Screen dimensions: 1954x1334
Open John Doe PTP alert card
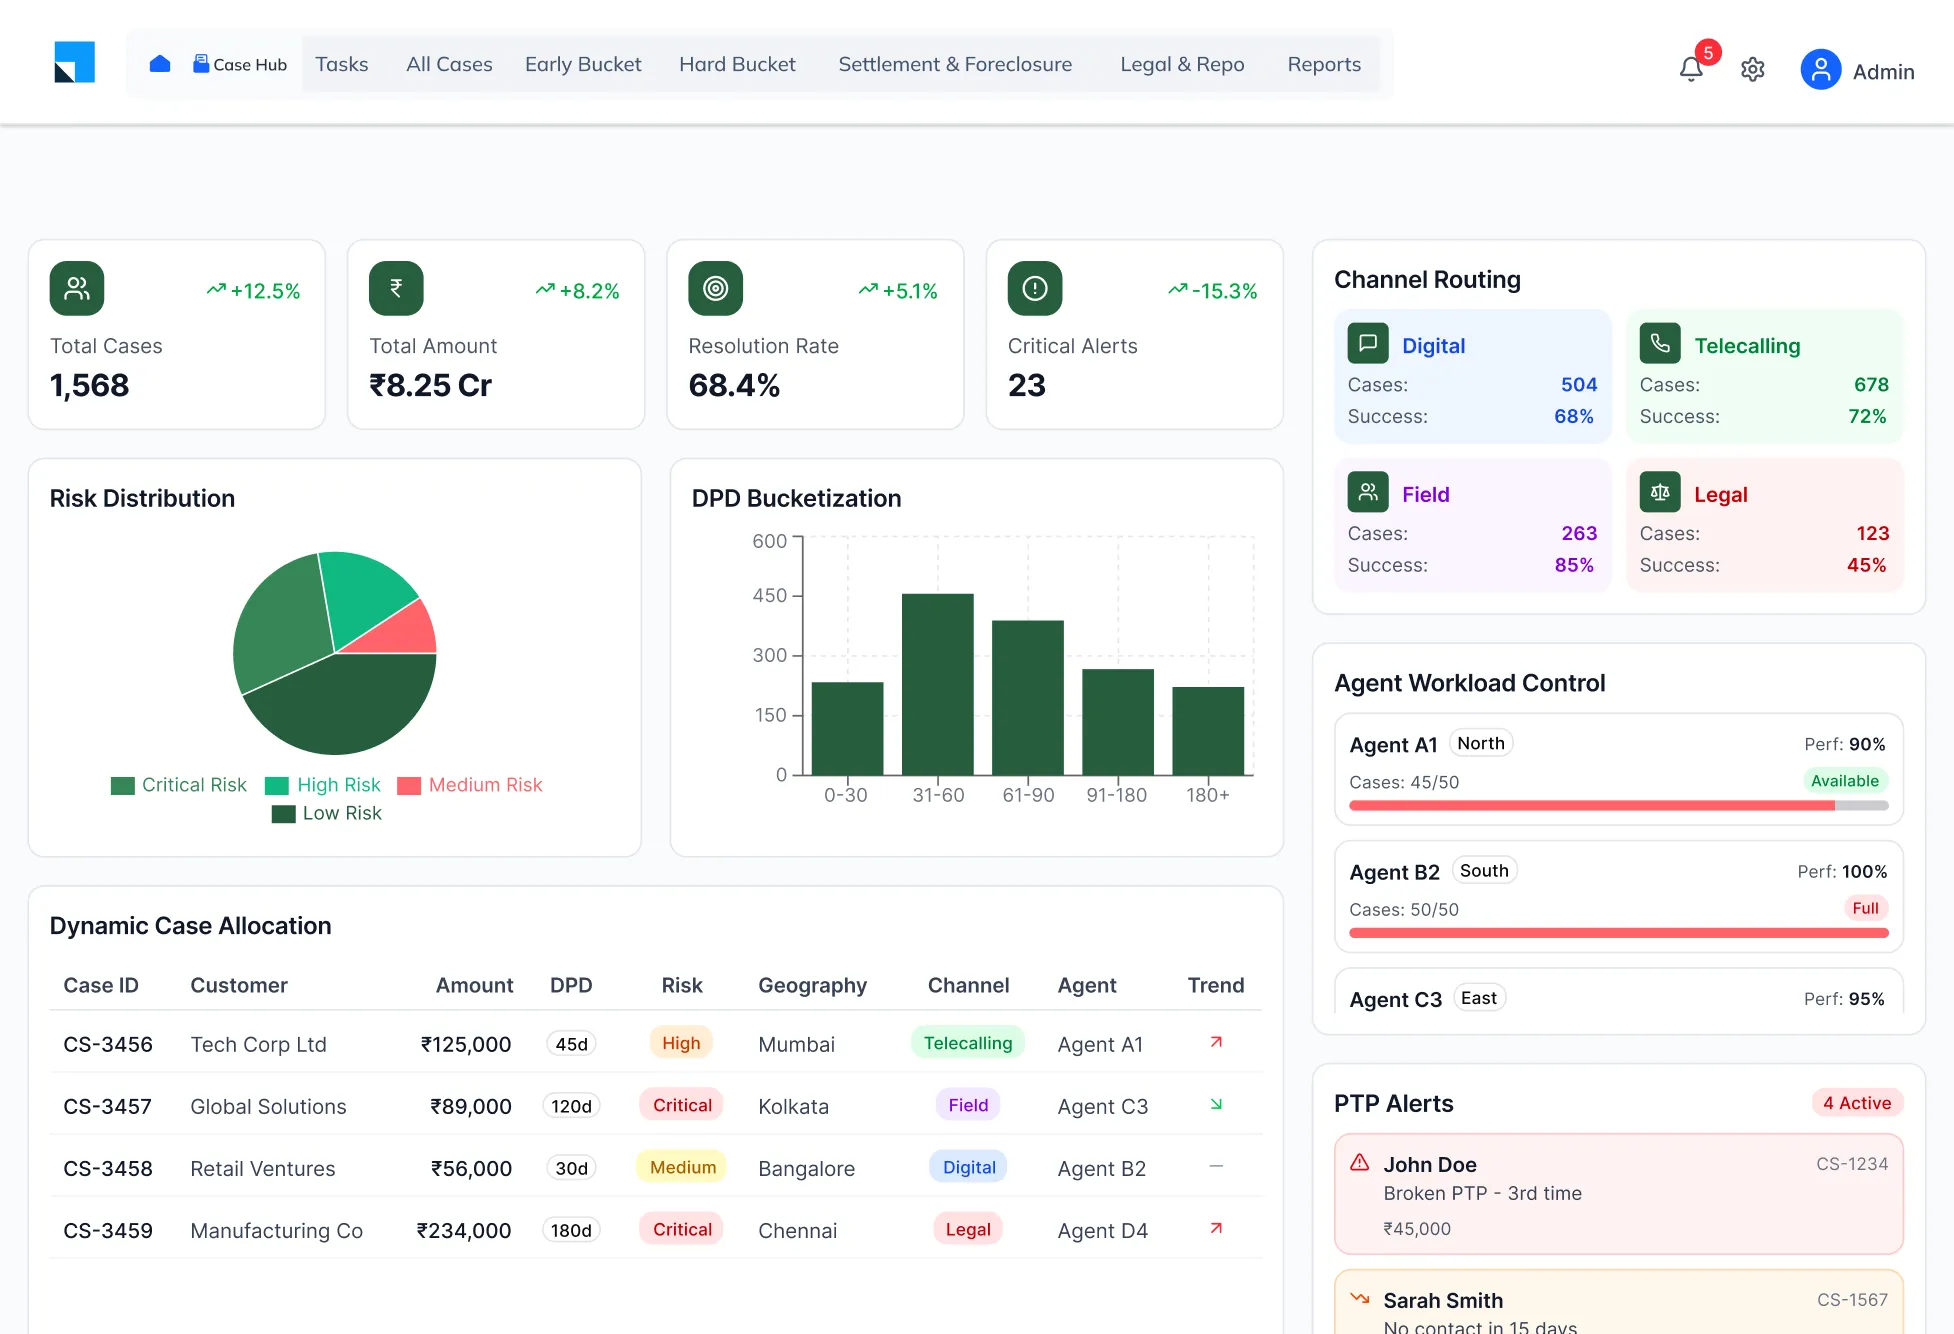pos(1618,1194)
